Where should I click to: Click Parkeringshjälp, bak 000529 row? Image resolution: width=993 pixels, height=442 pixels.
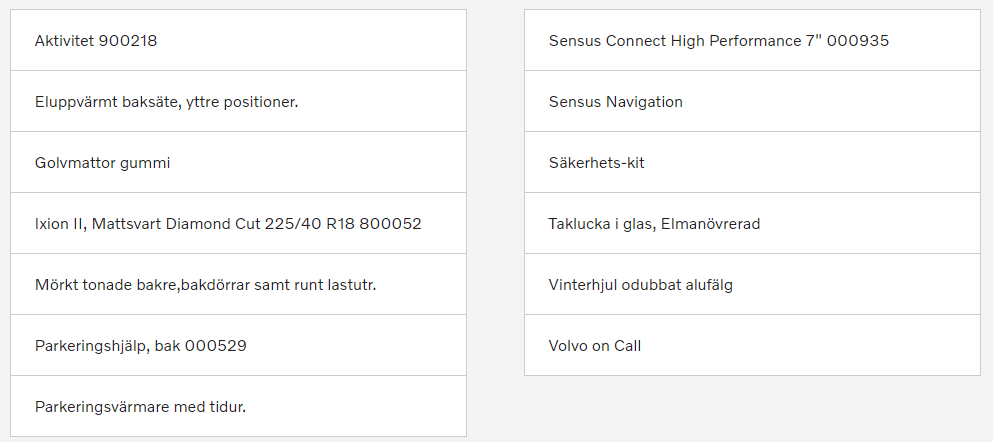tap(238, 345)
